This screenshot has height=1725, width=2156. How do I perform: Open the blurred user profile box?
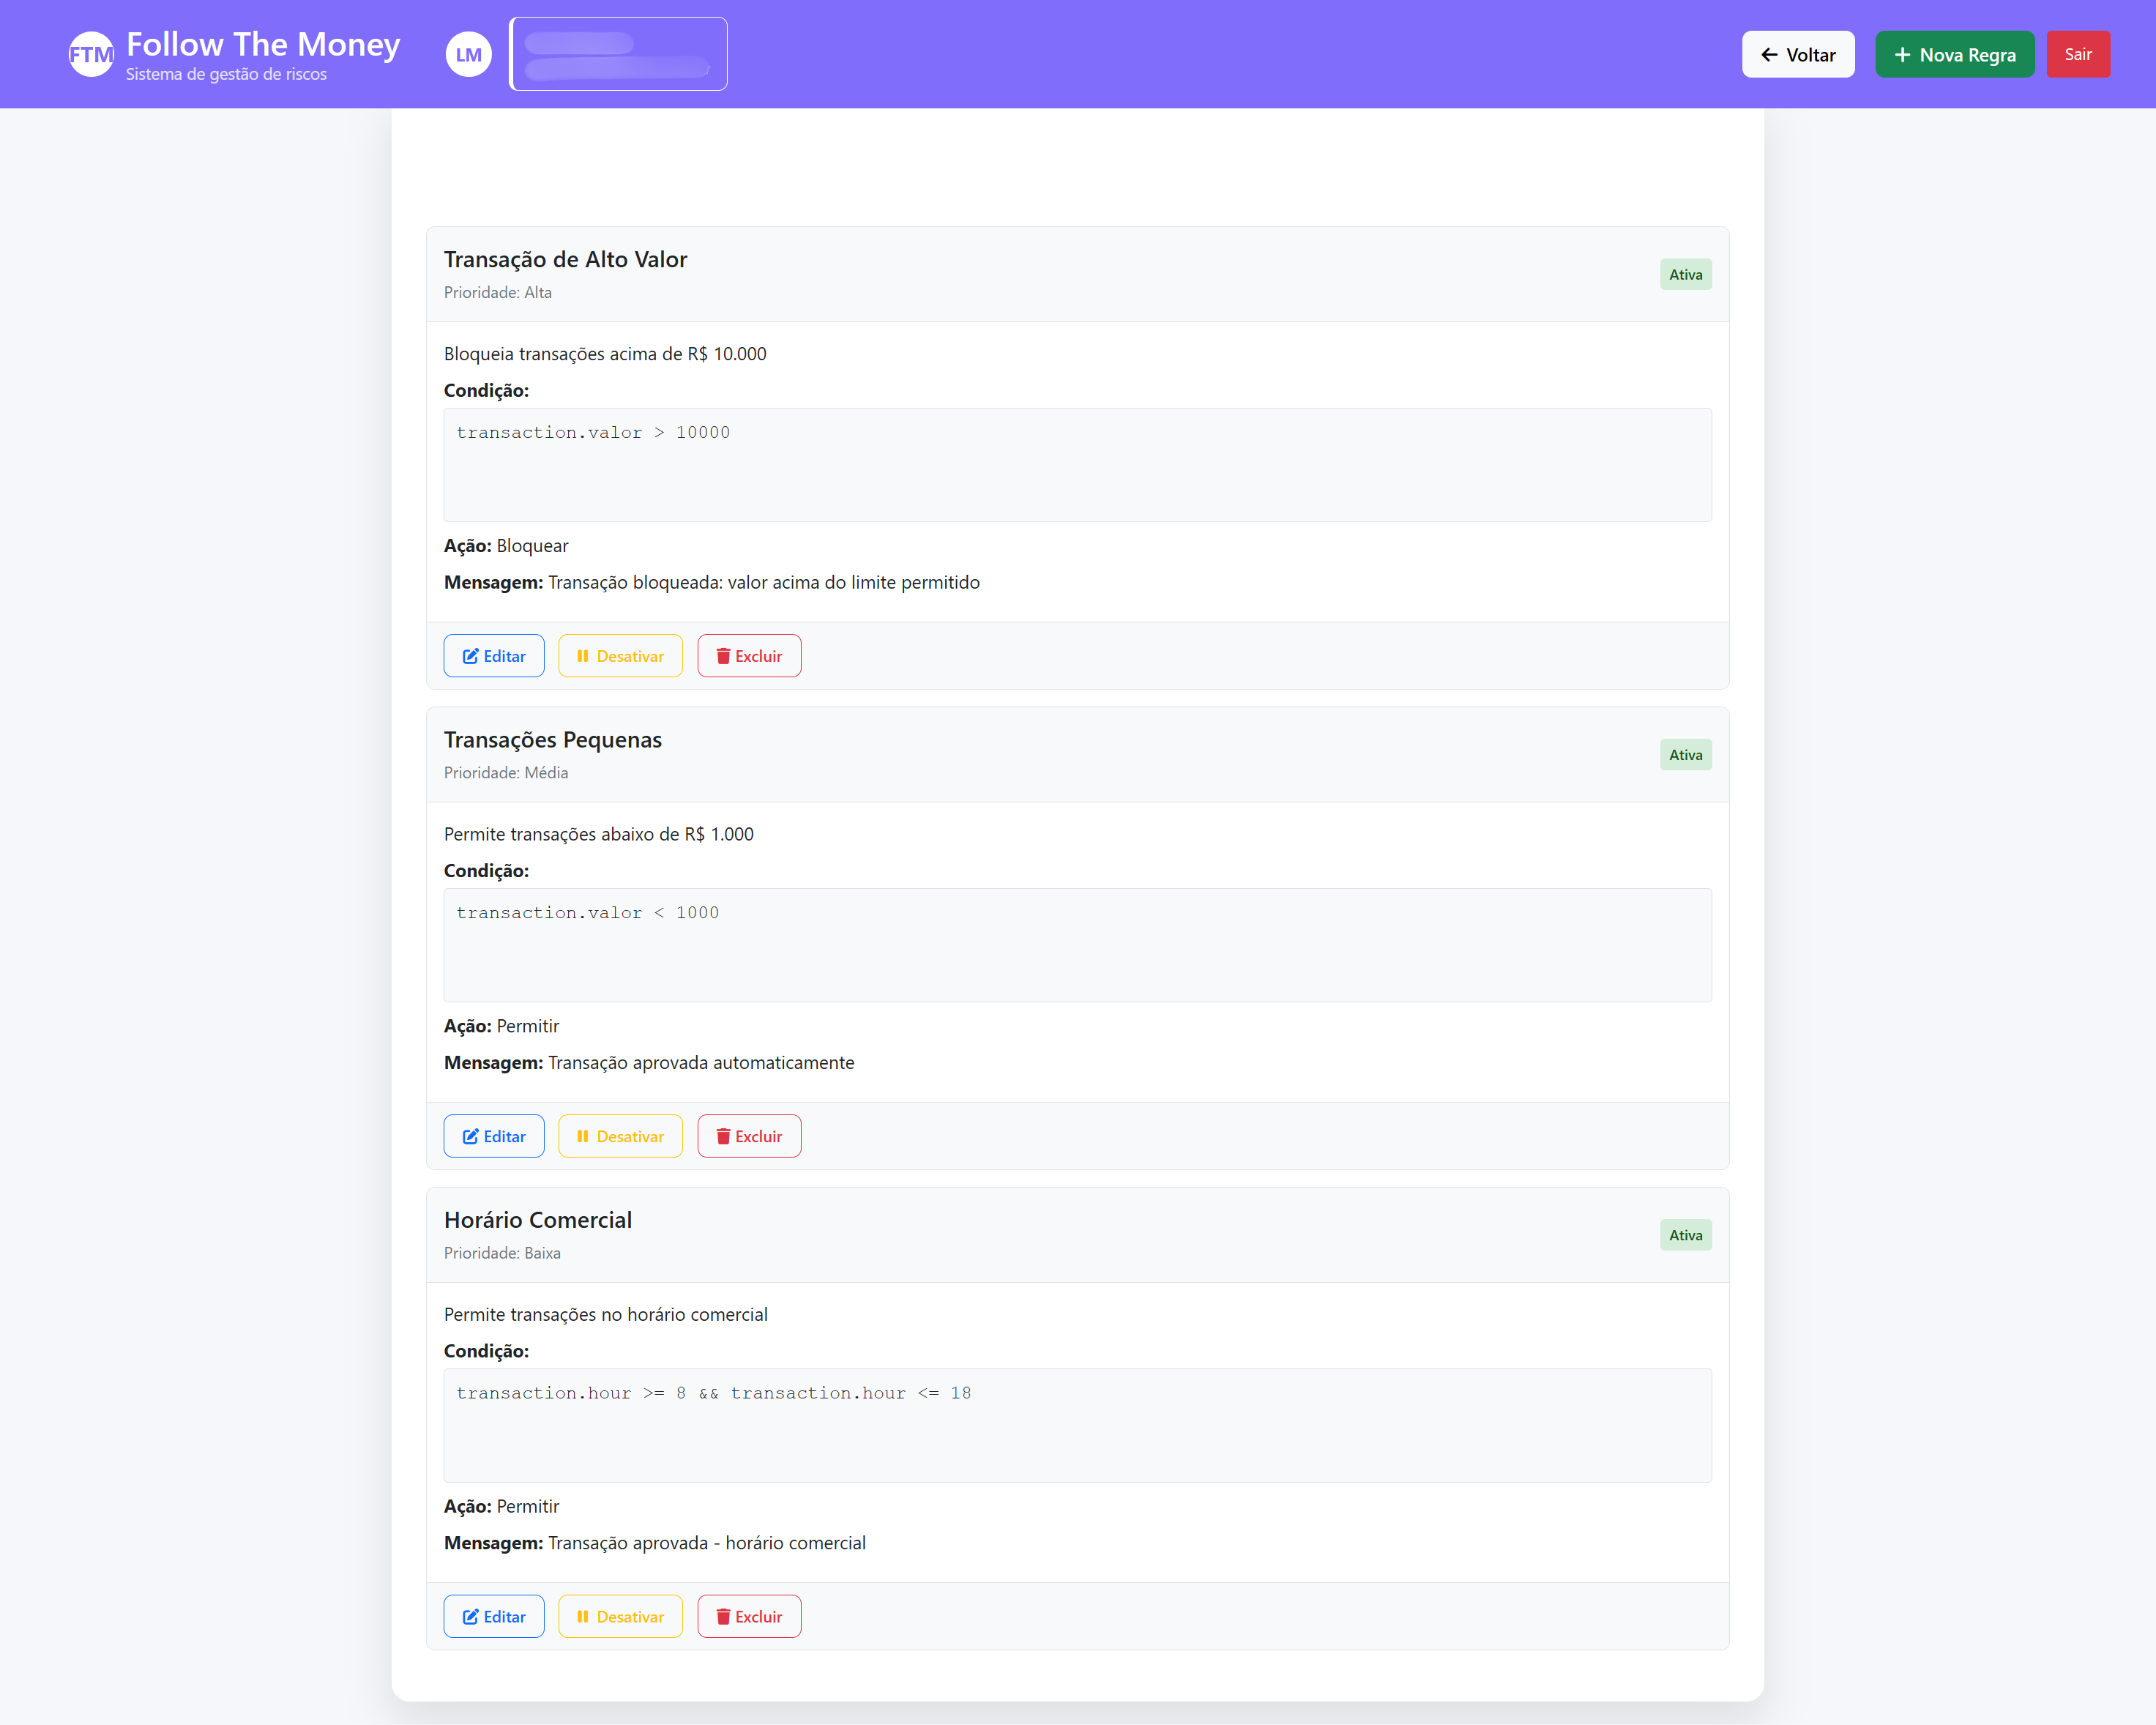618,54
